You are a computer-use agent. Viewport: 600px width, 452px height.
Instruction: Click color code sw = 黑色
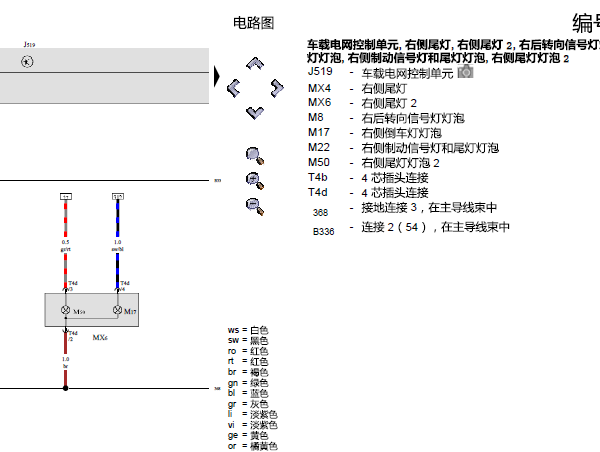248,340
